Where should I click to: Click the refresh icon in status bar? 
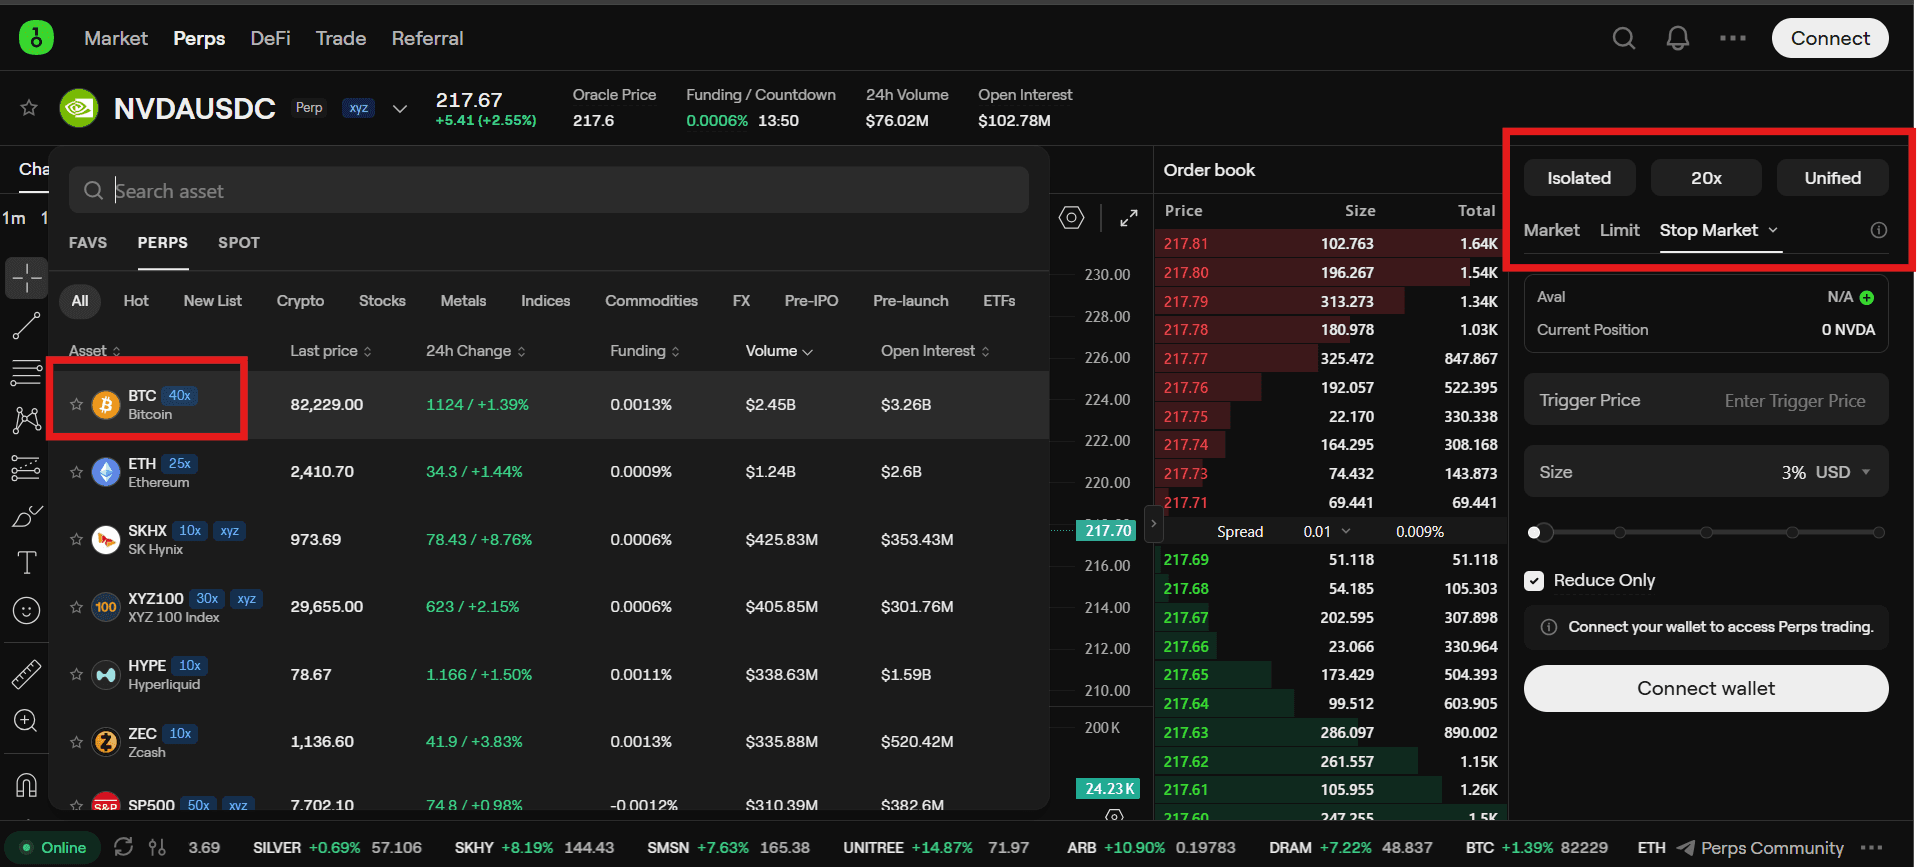pos(123,847)
